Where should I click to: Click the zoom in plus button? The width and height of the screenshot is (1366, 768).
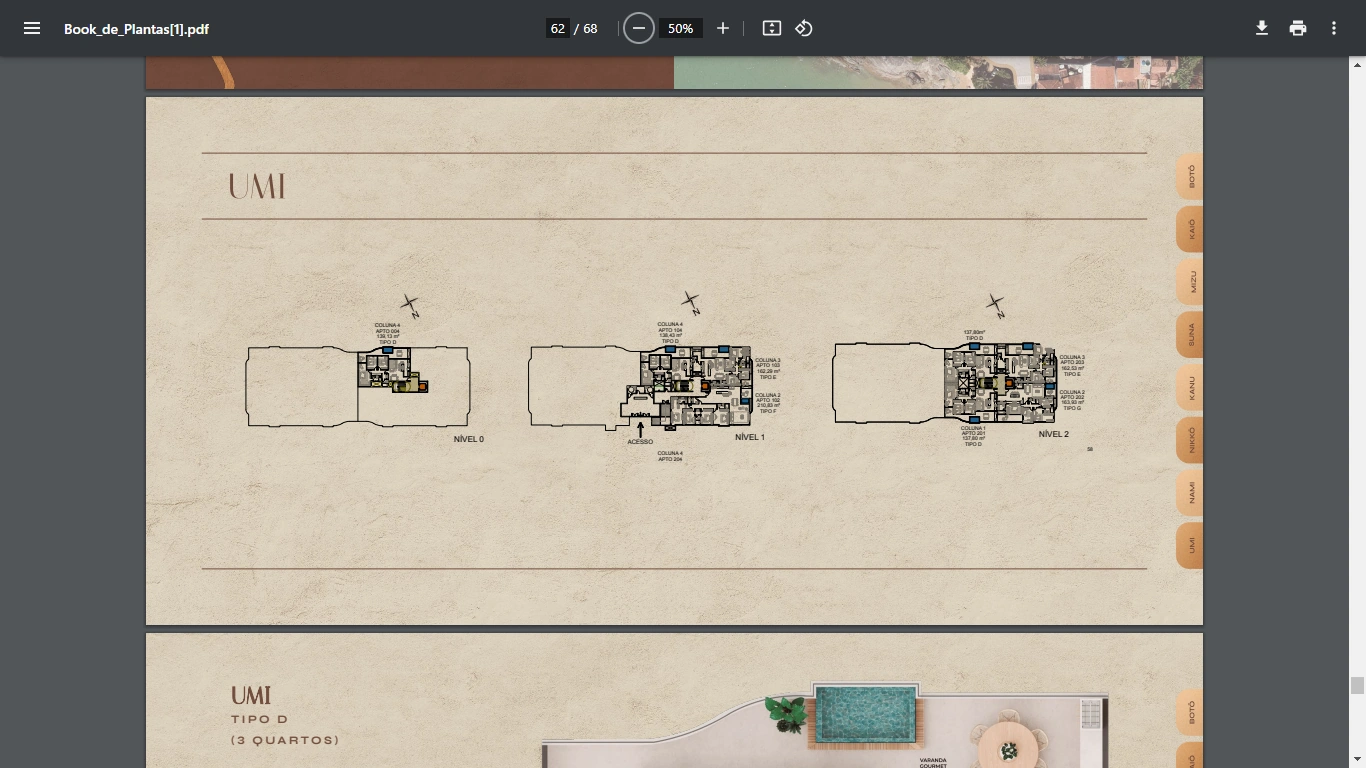(723, 28)
